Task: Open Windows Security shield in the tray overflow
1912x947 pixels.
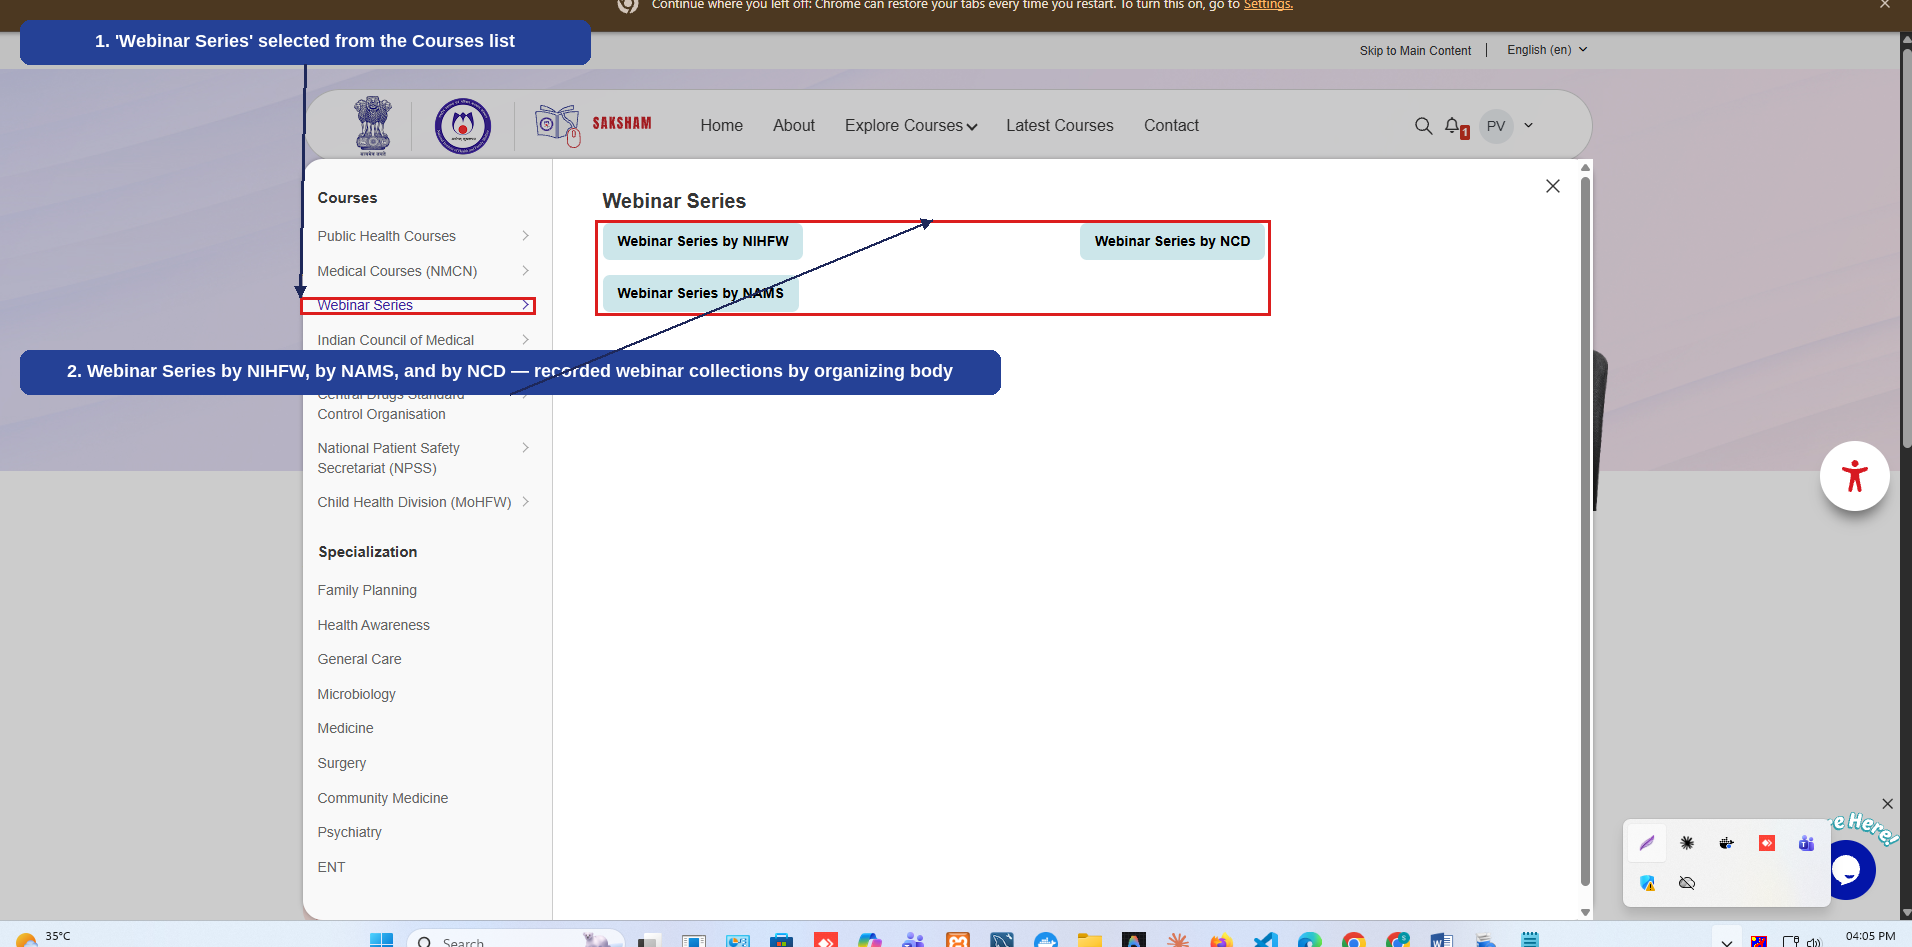Action: coord(1647,883)
